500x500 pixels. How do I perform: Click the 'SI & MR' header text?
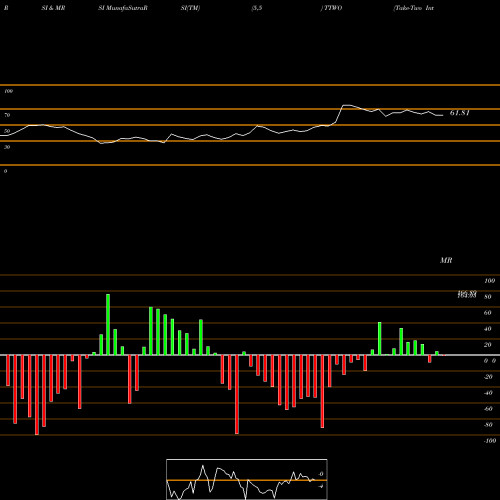53,8
